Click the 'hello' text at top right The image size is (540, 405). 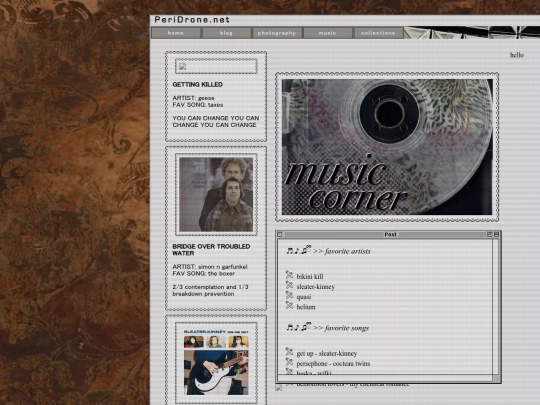point(517,55)
